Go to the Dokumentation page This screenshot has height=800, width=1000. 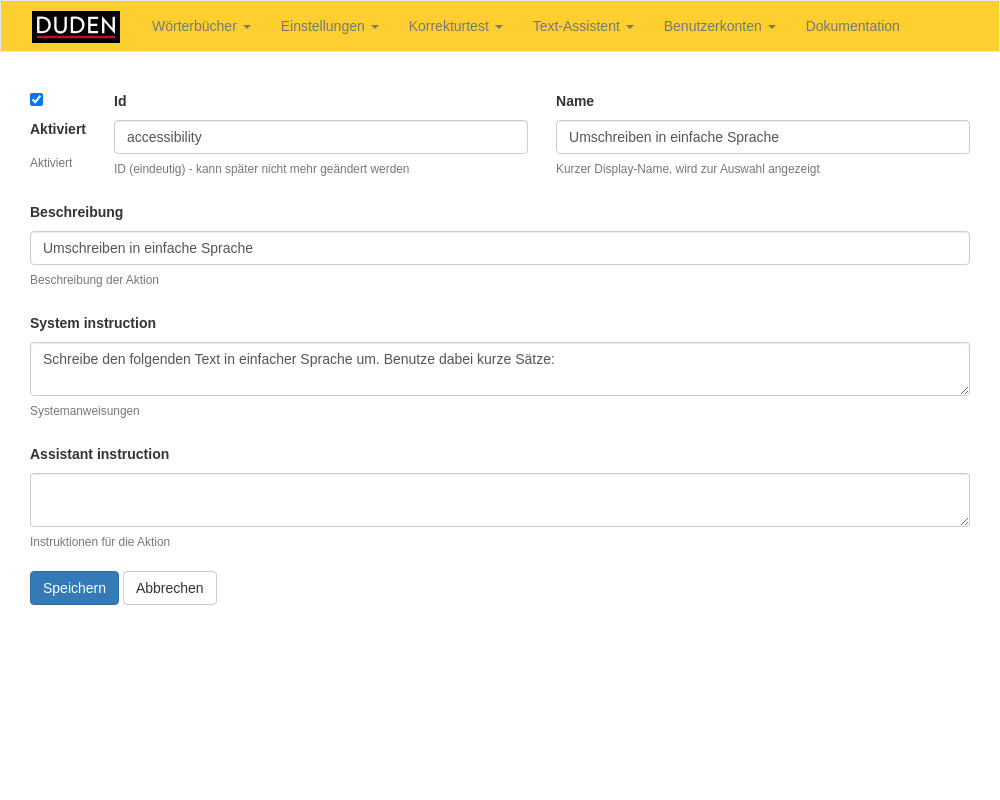[x=852, y=26]
